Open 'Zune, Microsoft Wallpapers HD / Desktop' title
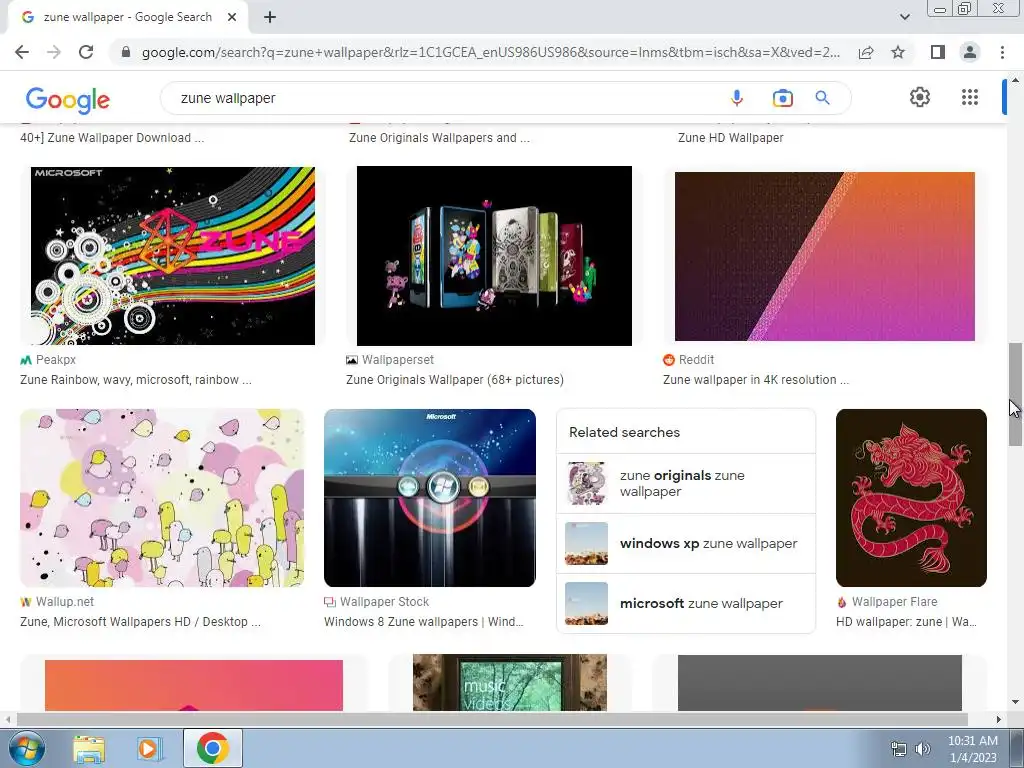This screenshot has width=1024, height=768. pos(140,622)
